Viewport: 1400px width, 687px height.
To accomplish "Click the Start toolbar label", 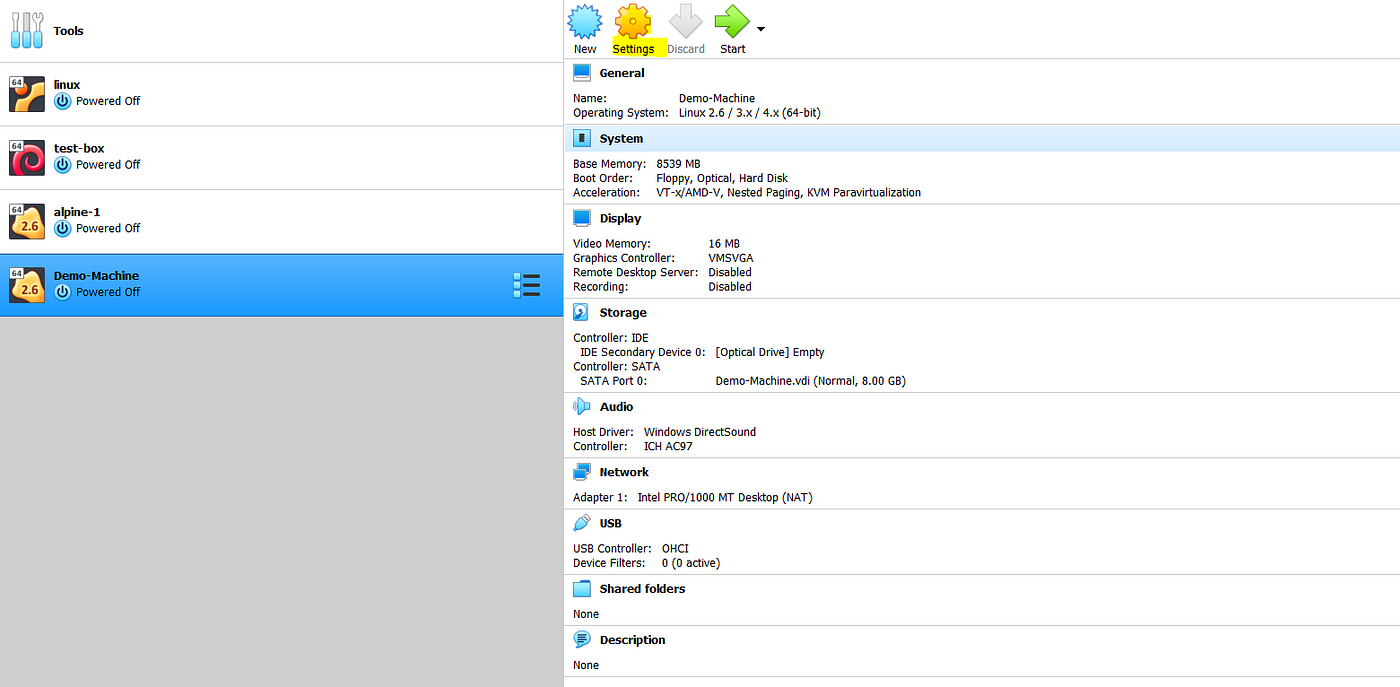I will 732,49.
